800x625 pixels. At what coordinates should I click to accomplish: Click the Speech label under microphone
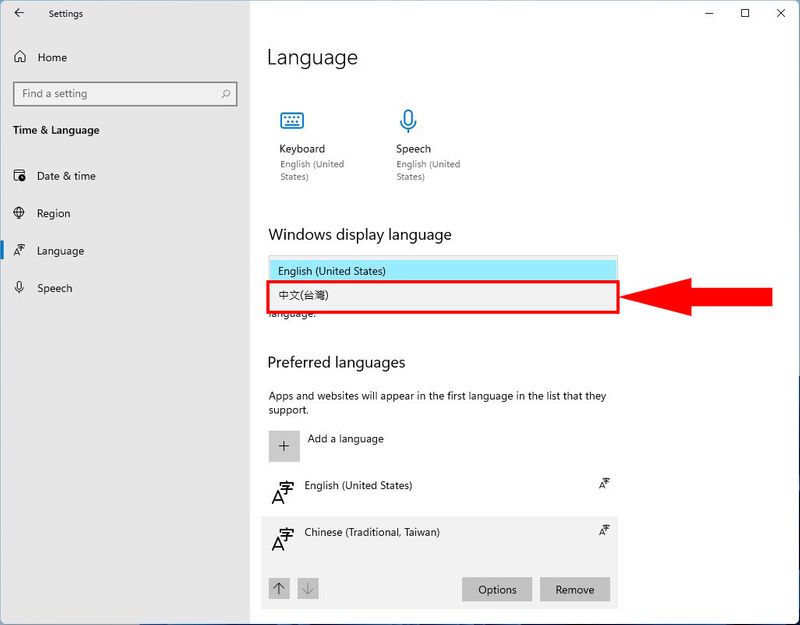point(413,148)
